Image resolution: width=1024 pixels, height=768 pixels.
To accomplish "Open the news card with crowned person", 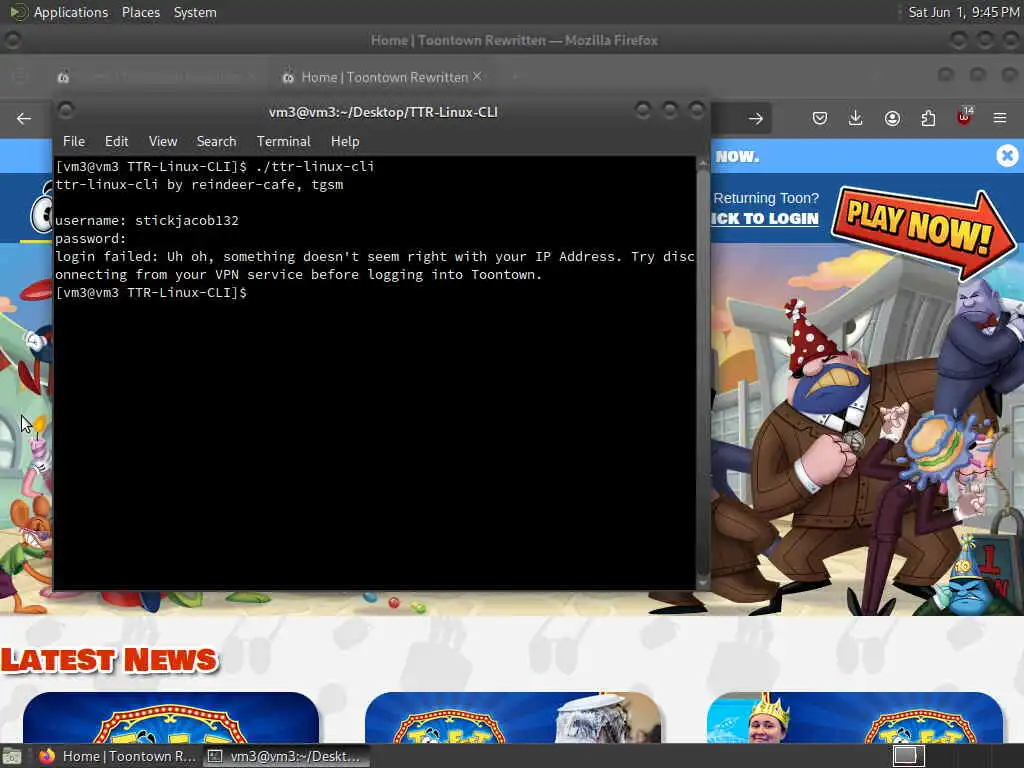I will [x=855, y=717].
